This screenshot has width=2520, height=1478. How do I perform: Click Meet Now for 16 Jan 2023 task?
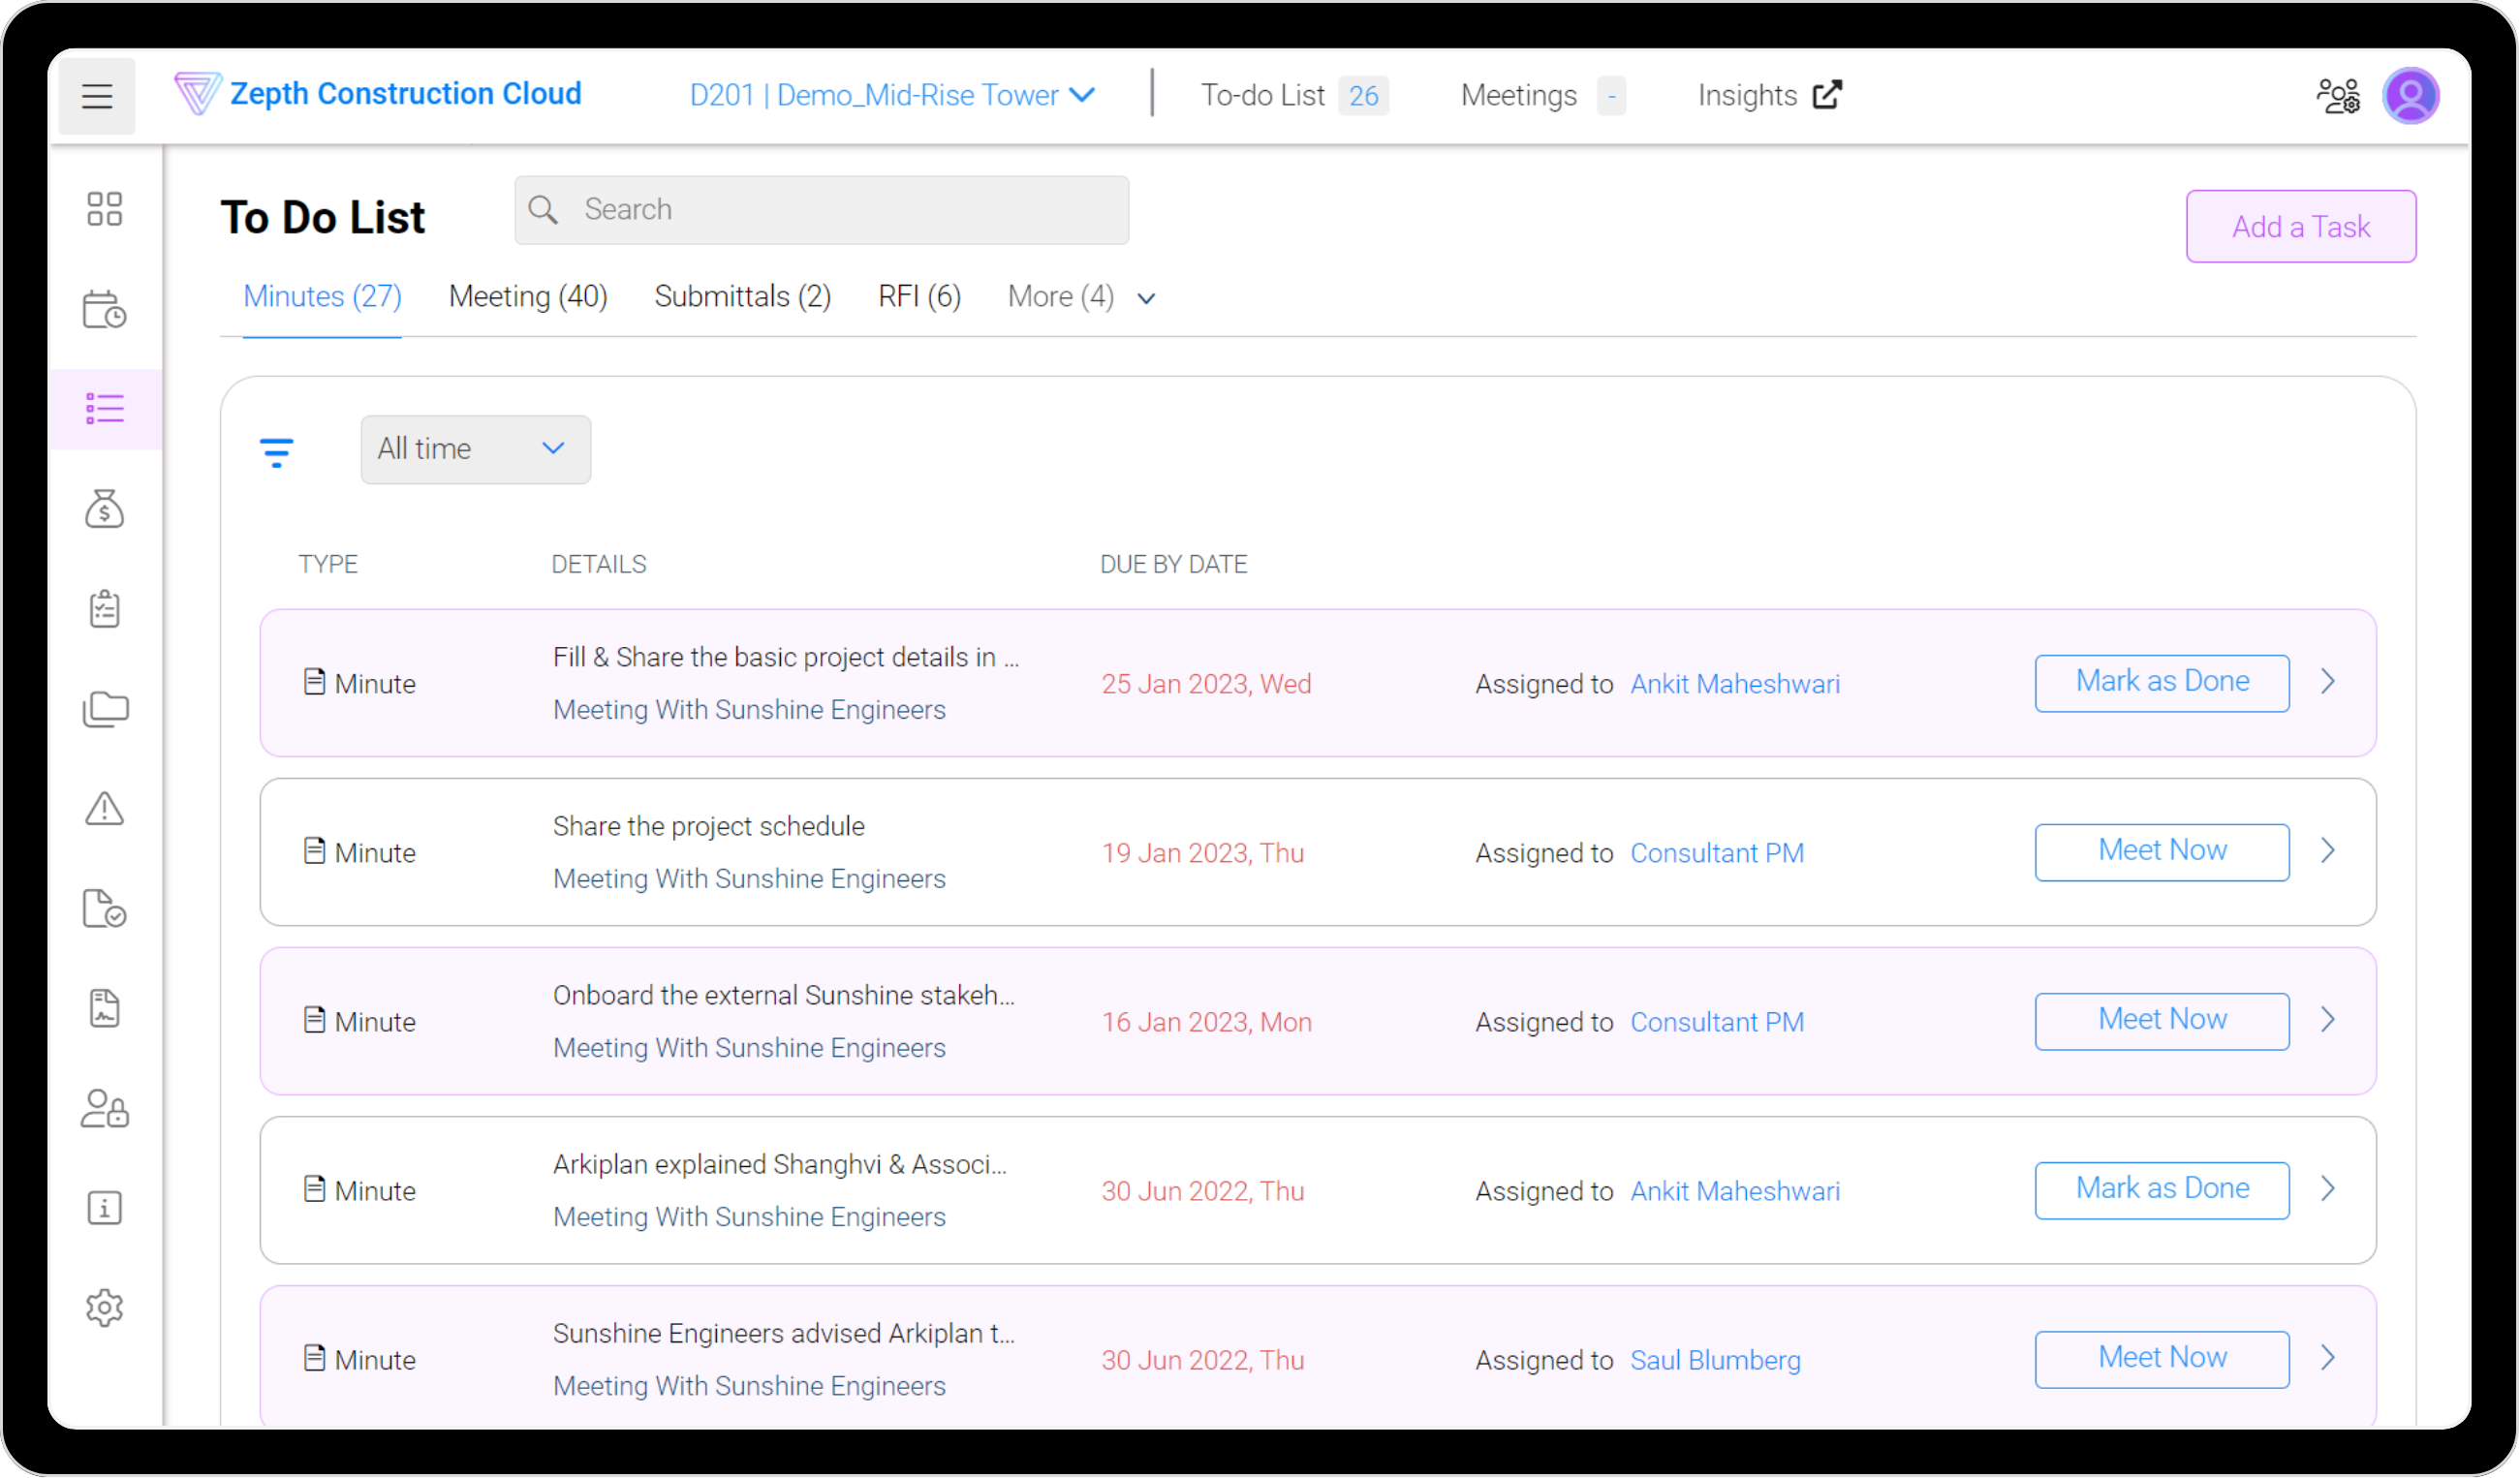point(2162,1021)
